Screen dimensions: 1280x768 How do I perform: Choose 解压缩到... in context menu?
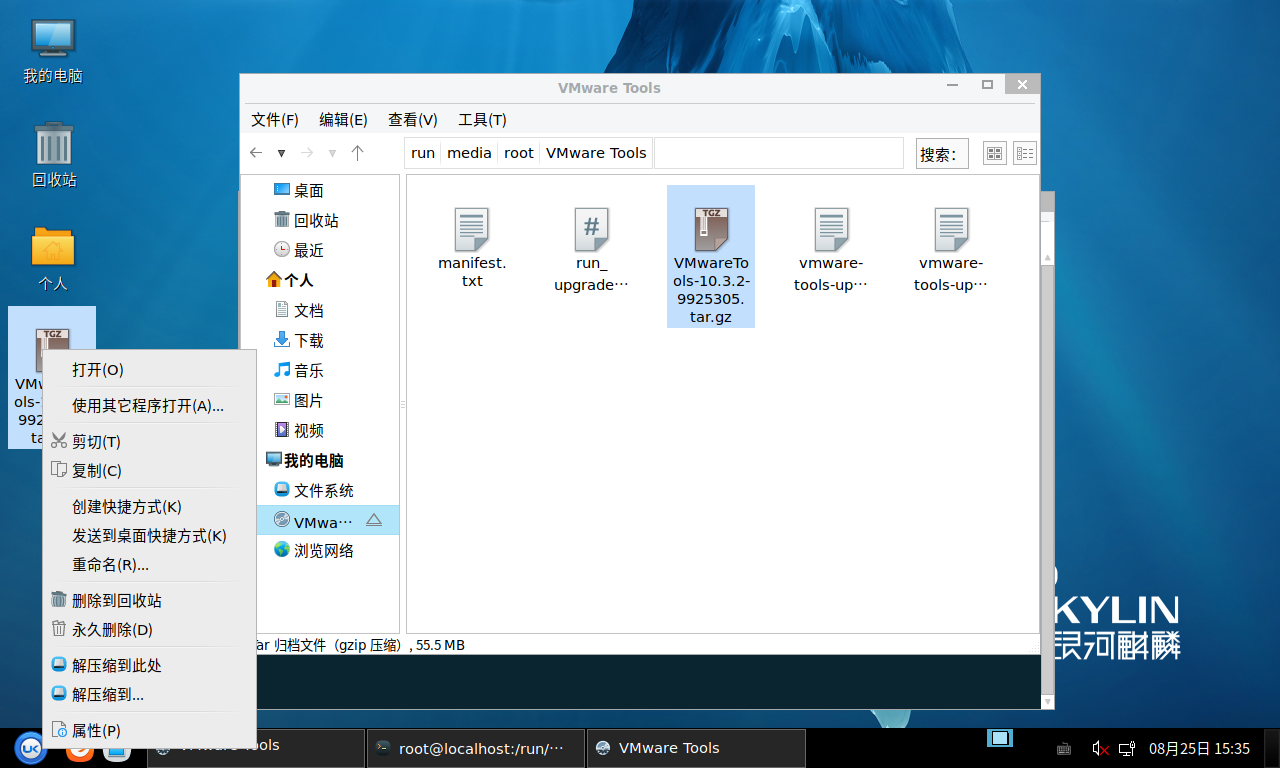(149, 695)
